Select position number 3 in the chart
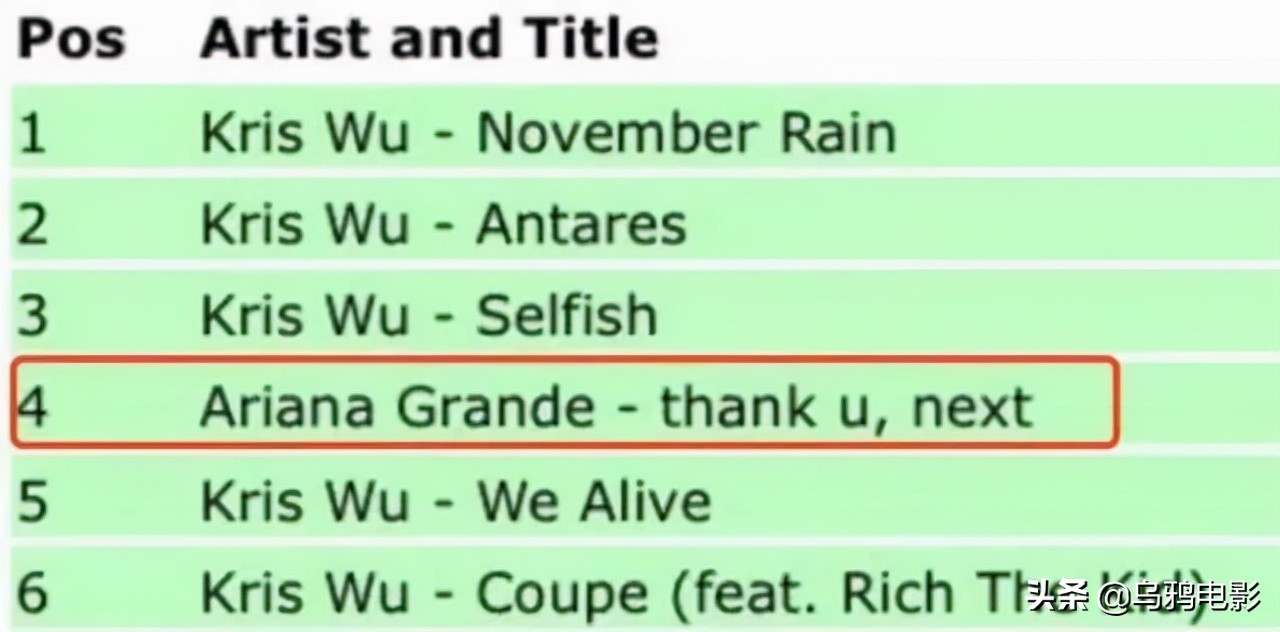This screenshot has height=632, width=1280. pos(32,316)
